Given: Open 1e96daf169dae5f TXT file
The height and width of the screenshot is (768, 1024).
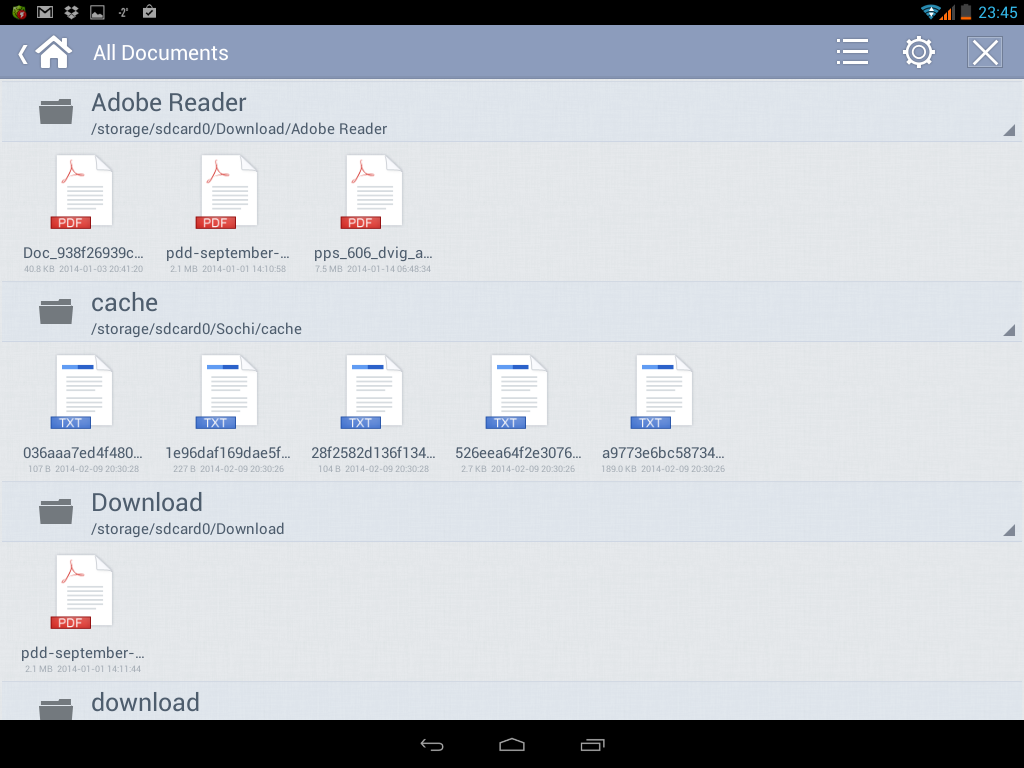Looking at the screenshot, I should pyautogui.click(x=228, y=413).
